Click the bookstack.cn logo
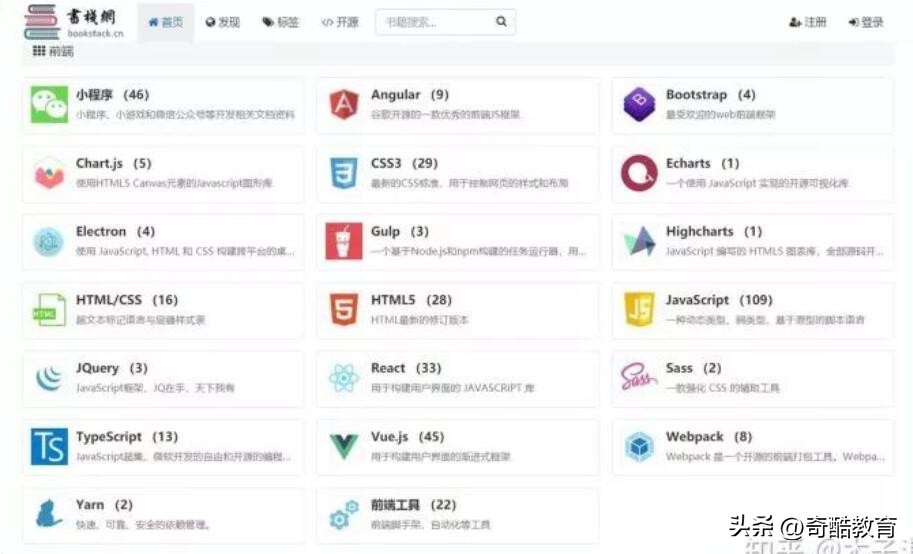This screenshot has width=913, height=554. 74,22
